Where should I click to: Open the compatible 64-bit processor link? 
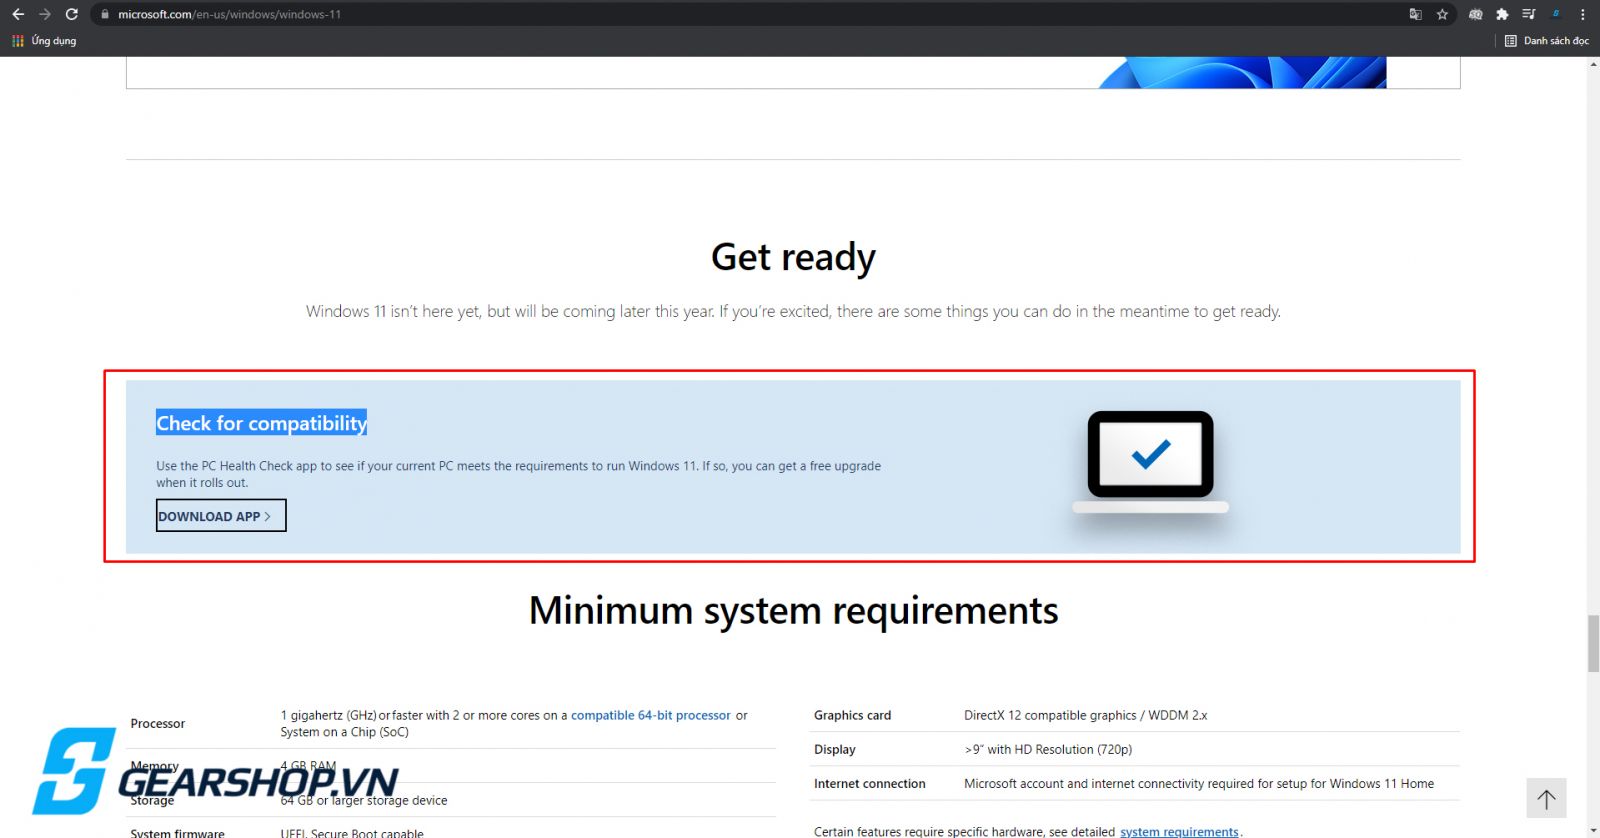tap(651, 715)
